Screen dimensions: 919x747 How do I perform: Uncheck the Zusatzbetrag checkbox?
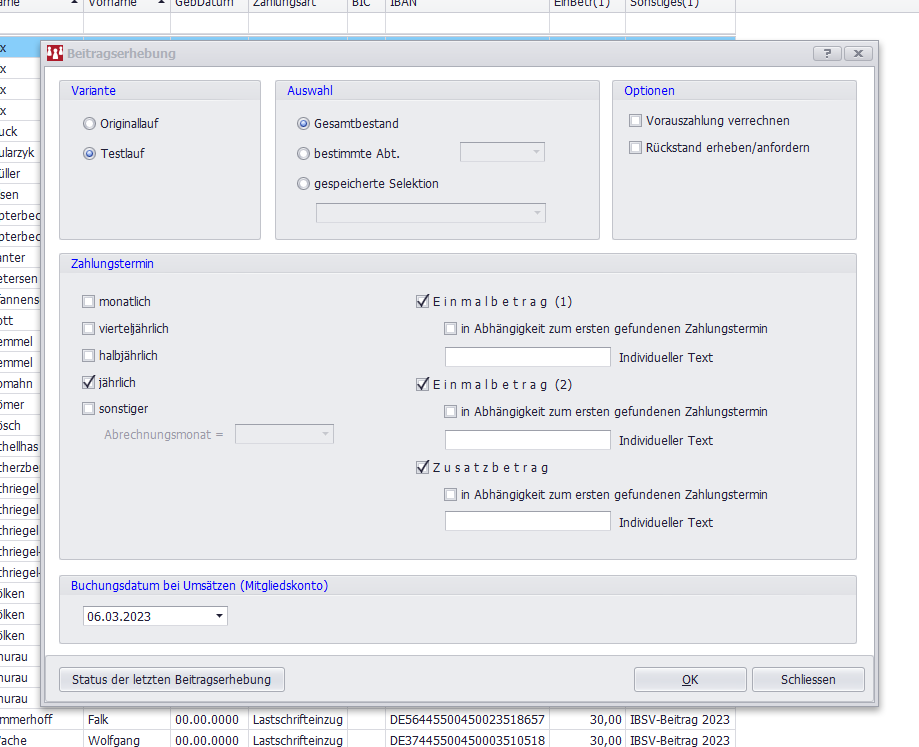tap(423, 467)
